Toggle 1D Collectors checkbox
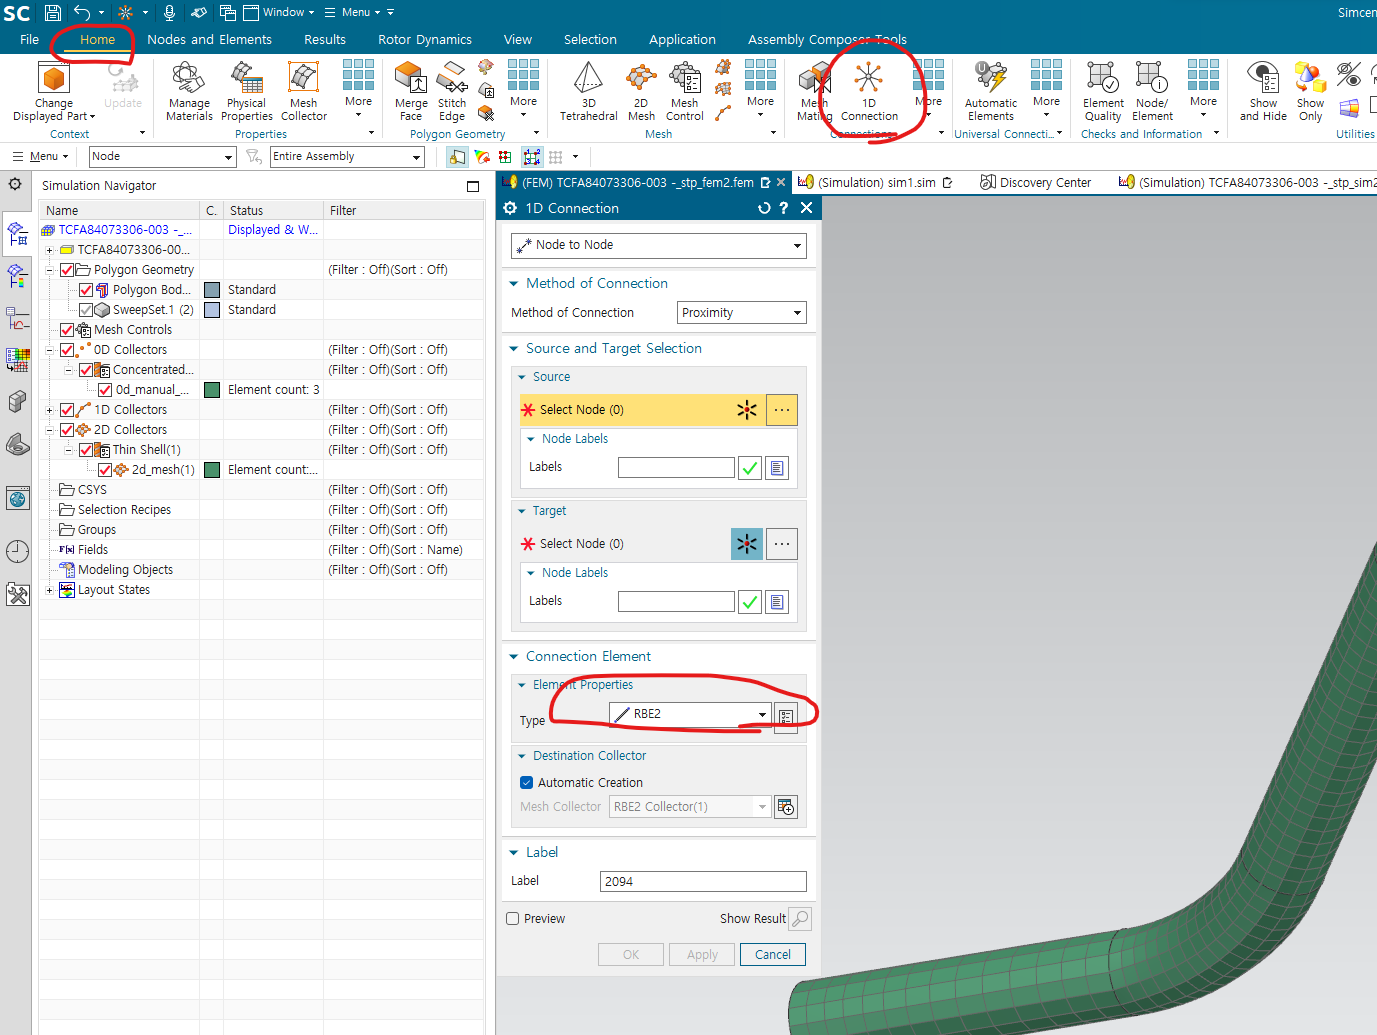The image size is (1377, 1035). tap(67, 410)
